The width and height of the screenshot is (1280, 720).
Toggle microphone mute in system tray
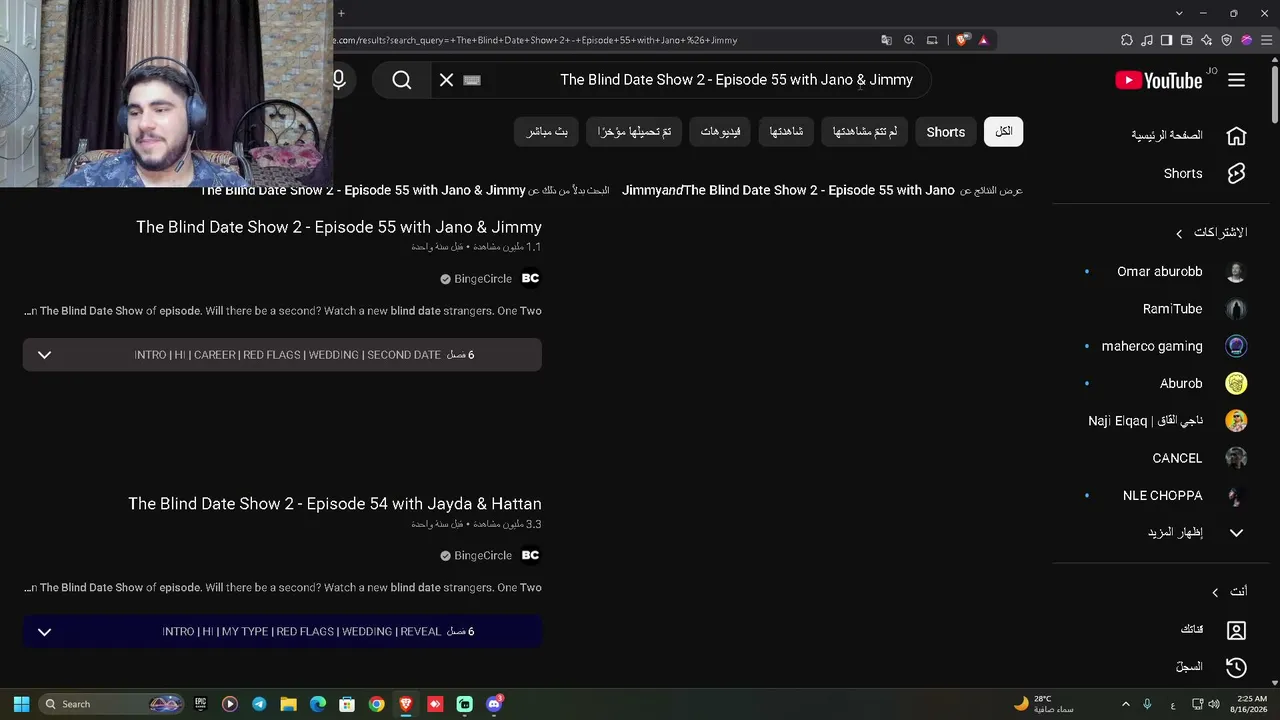tap(1147, 704)
